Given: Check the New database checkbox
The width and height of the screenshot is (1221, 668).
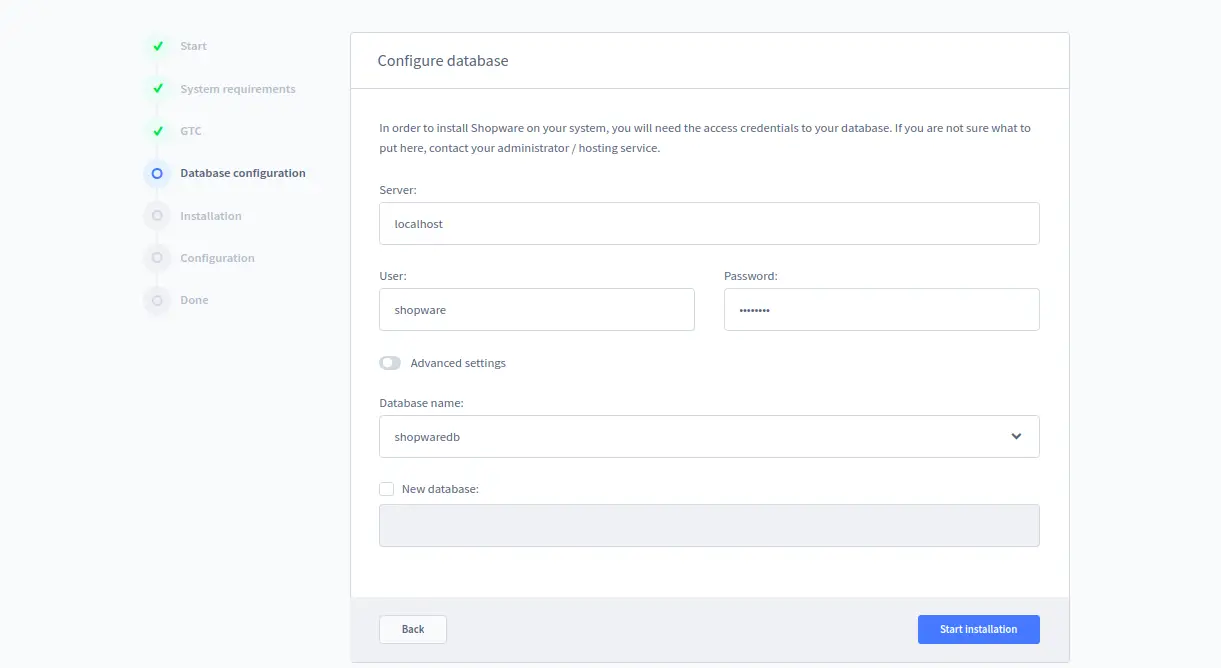Looking at the screenshot, I should tap(386, 489).
